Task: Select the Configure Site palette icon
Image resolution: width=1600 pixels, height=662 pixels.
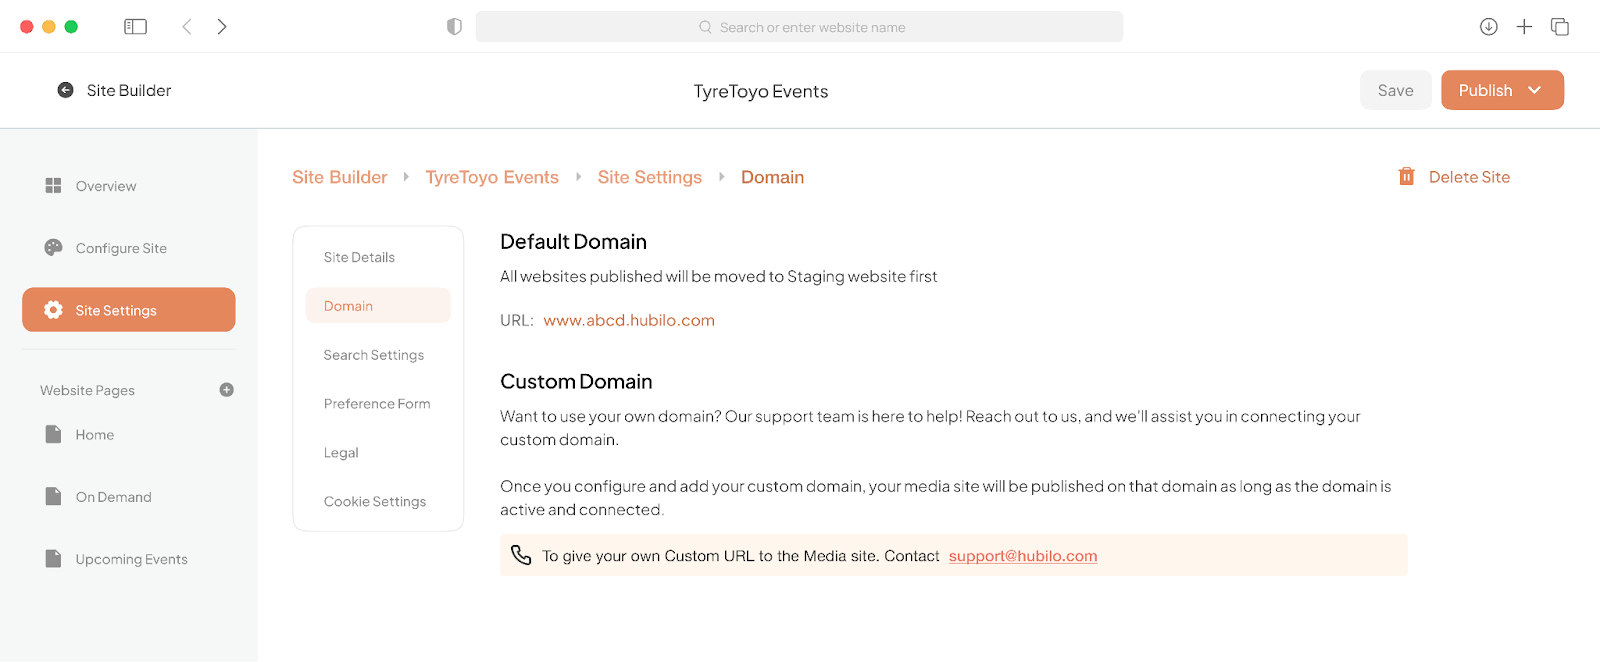Action: point(53,248)
